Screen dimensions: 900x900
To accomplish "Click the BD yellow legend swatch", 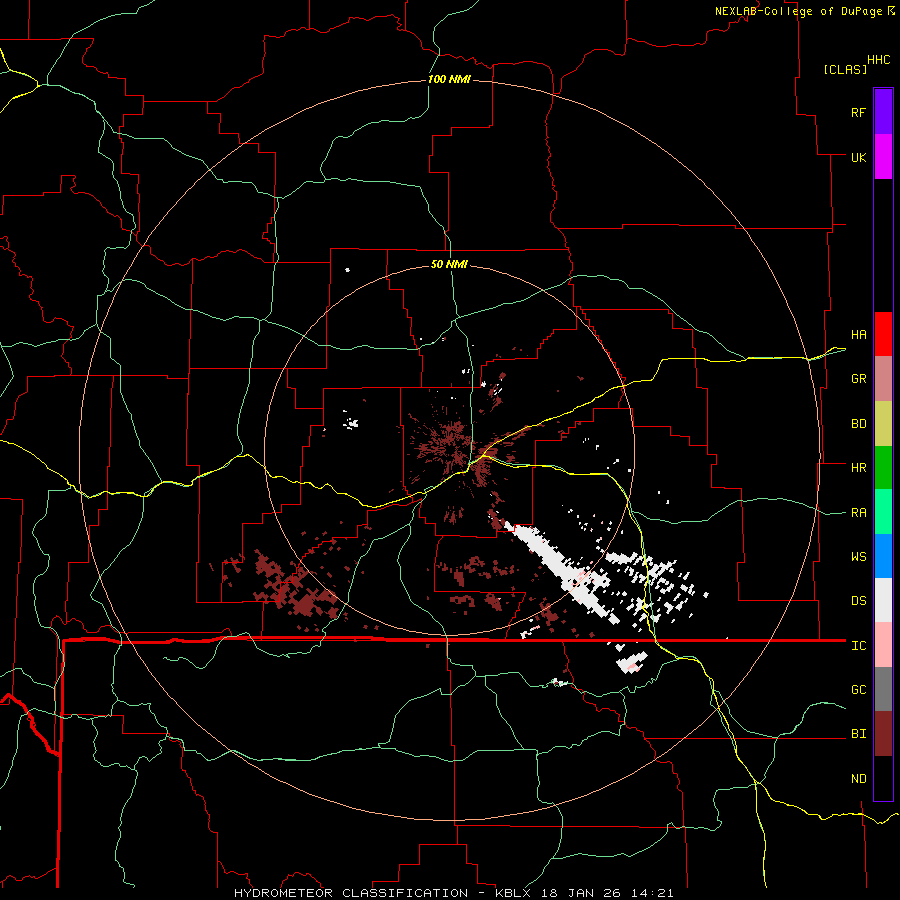I will tap(883, 423).
